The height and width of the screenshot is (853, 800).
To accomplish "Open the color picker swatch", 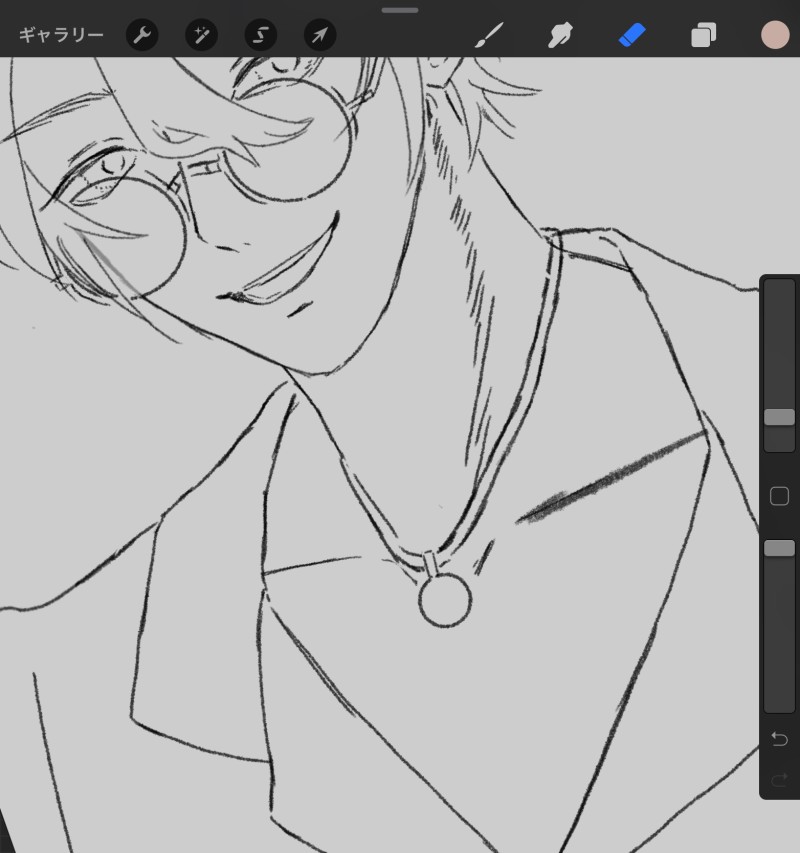I will [x=775, y=35].
